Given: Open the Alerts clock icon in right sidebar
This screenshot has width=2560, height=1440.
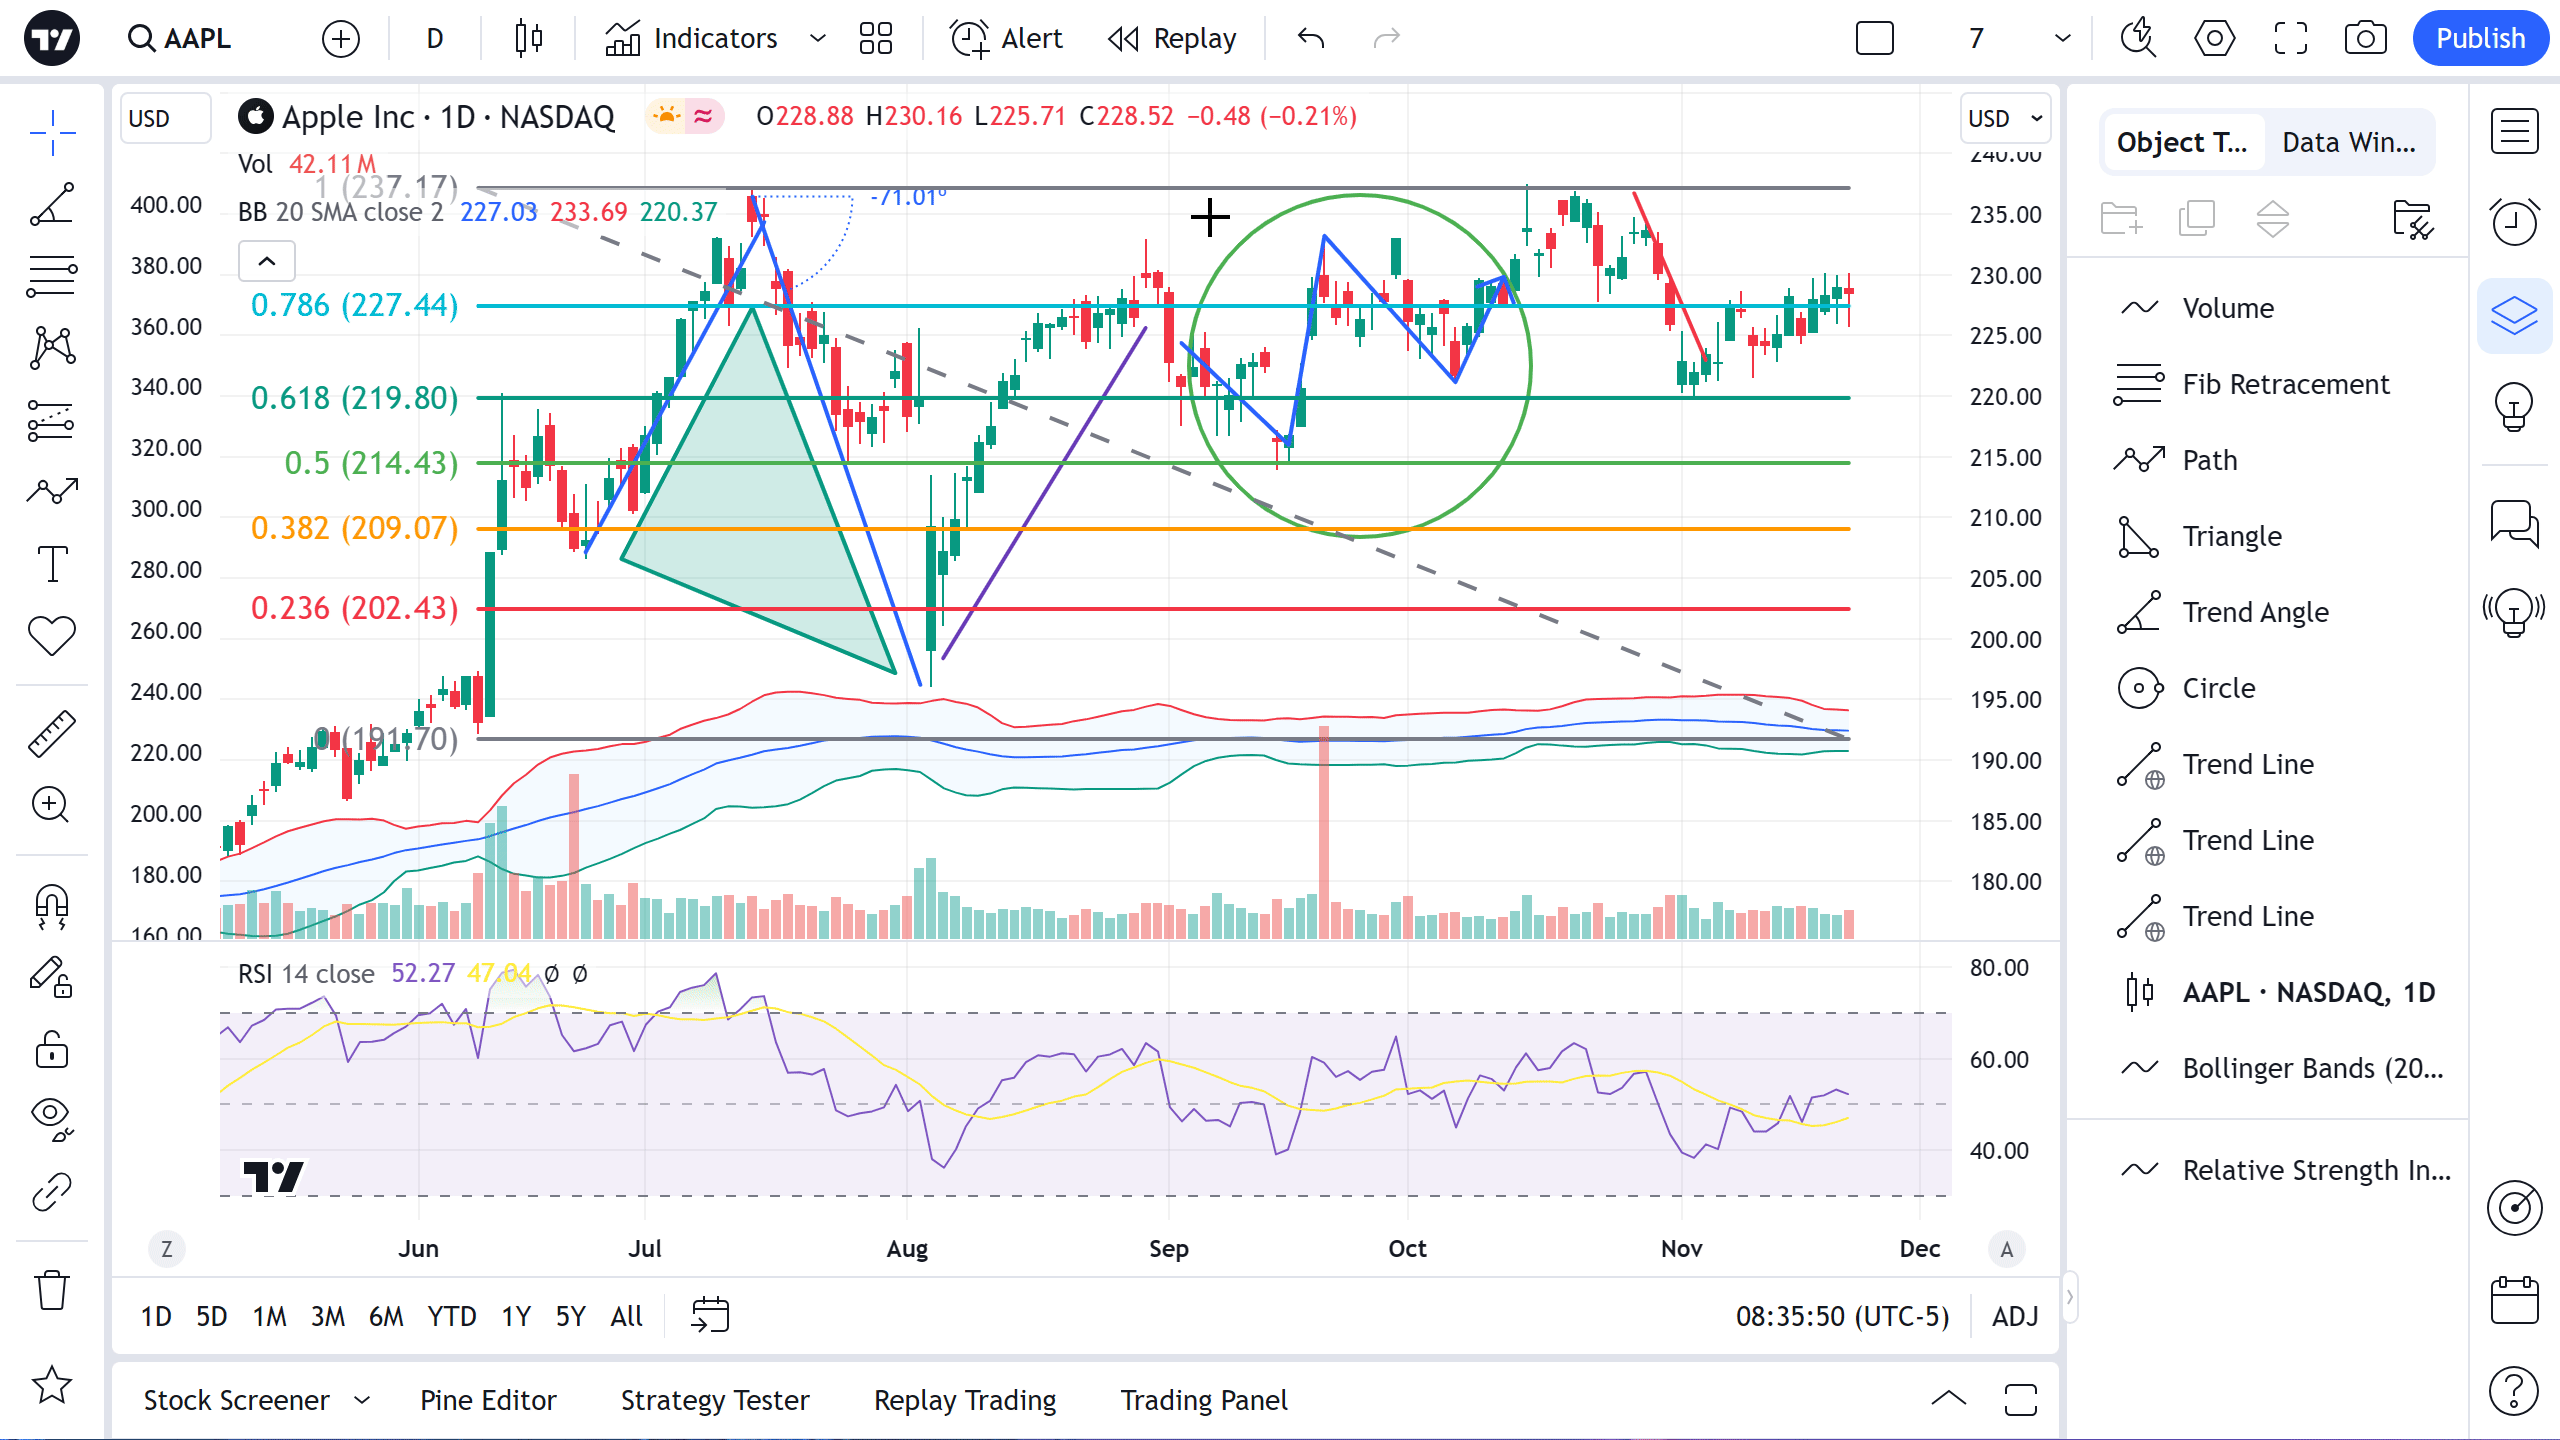Looking at the screenshot, I should [x=2514, y=222].
